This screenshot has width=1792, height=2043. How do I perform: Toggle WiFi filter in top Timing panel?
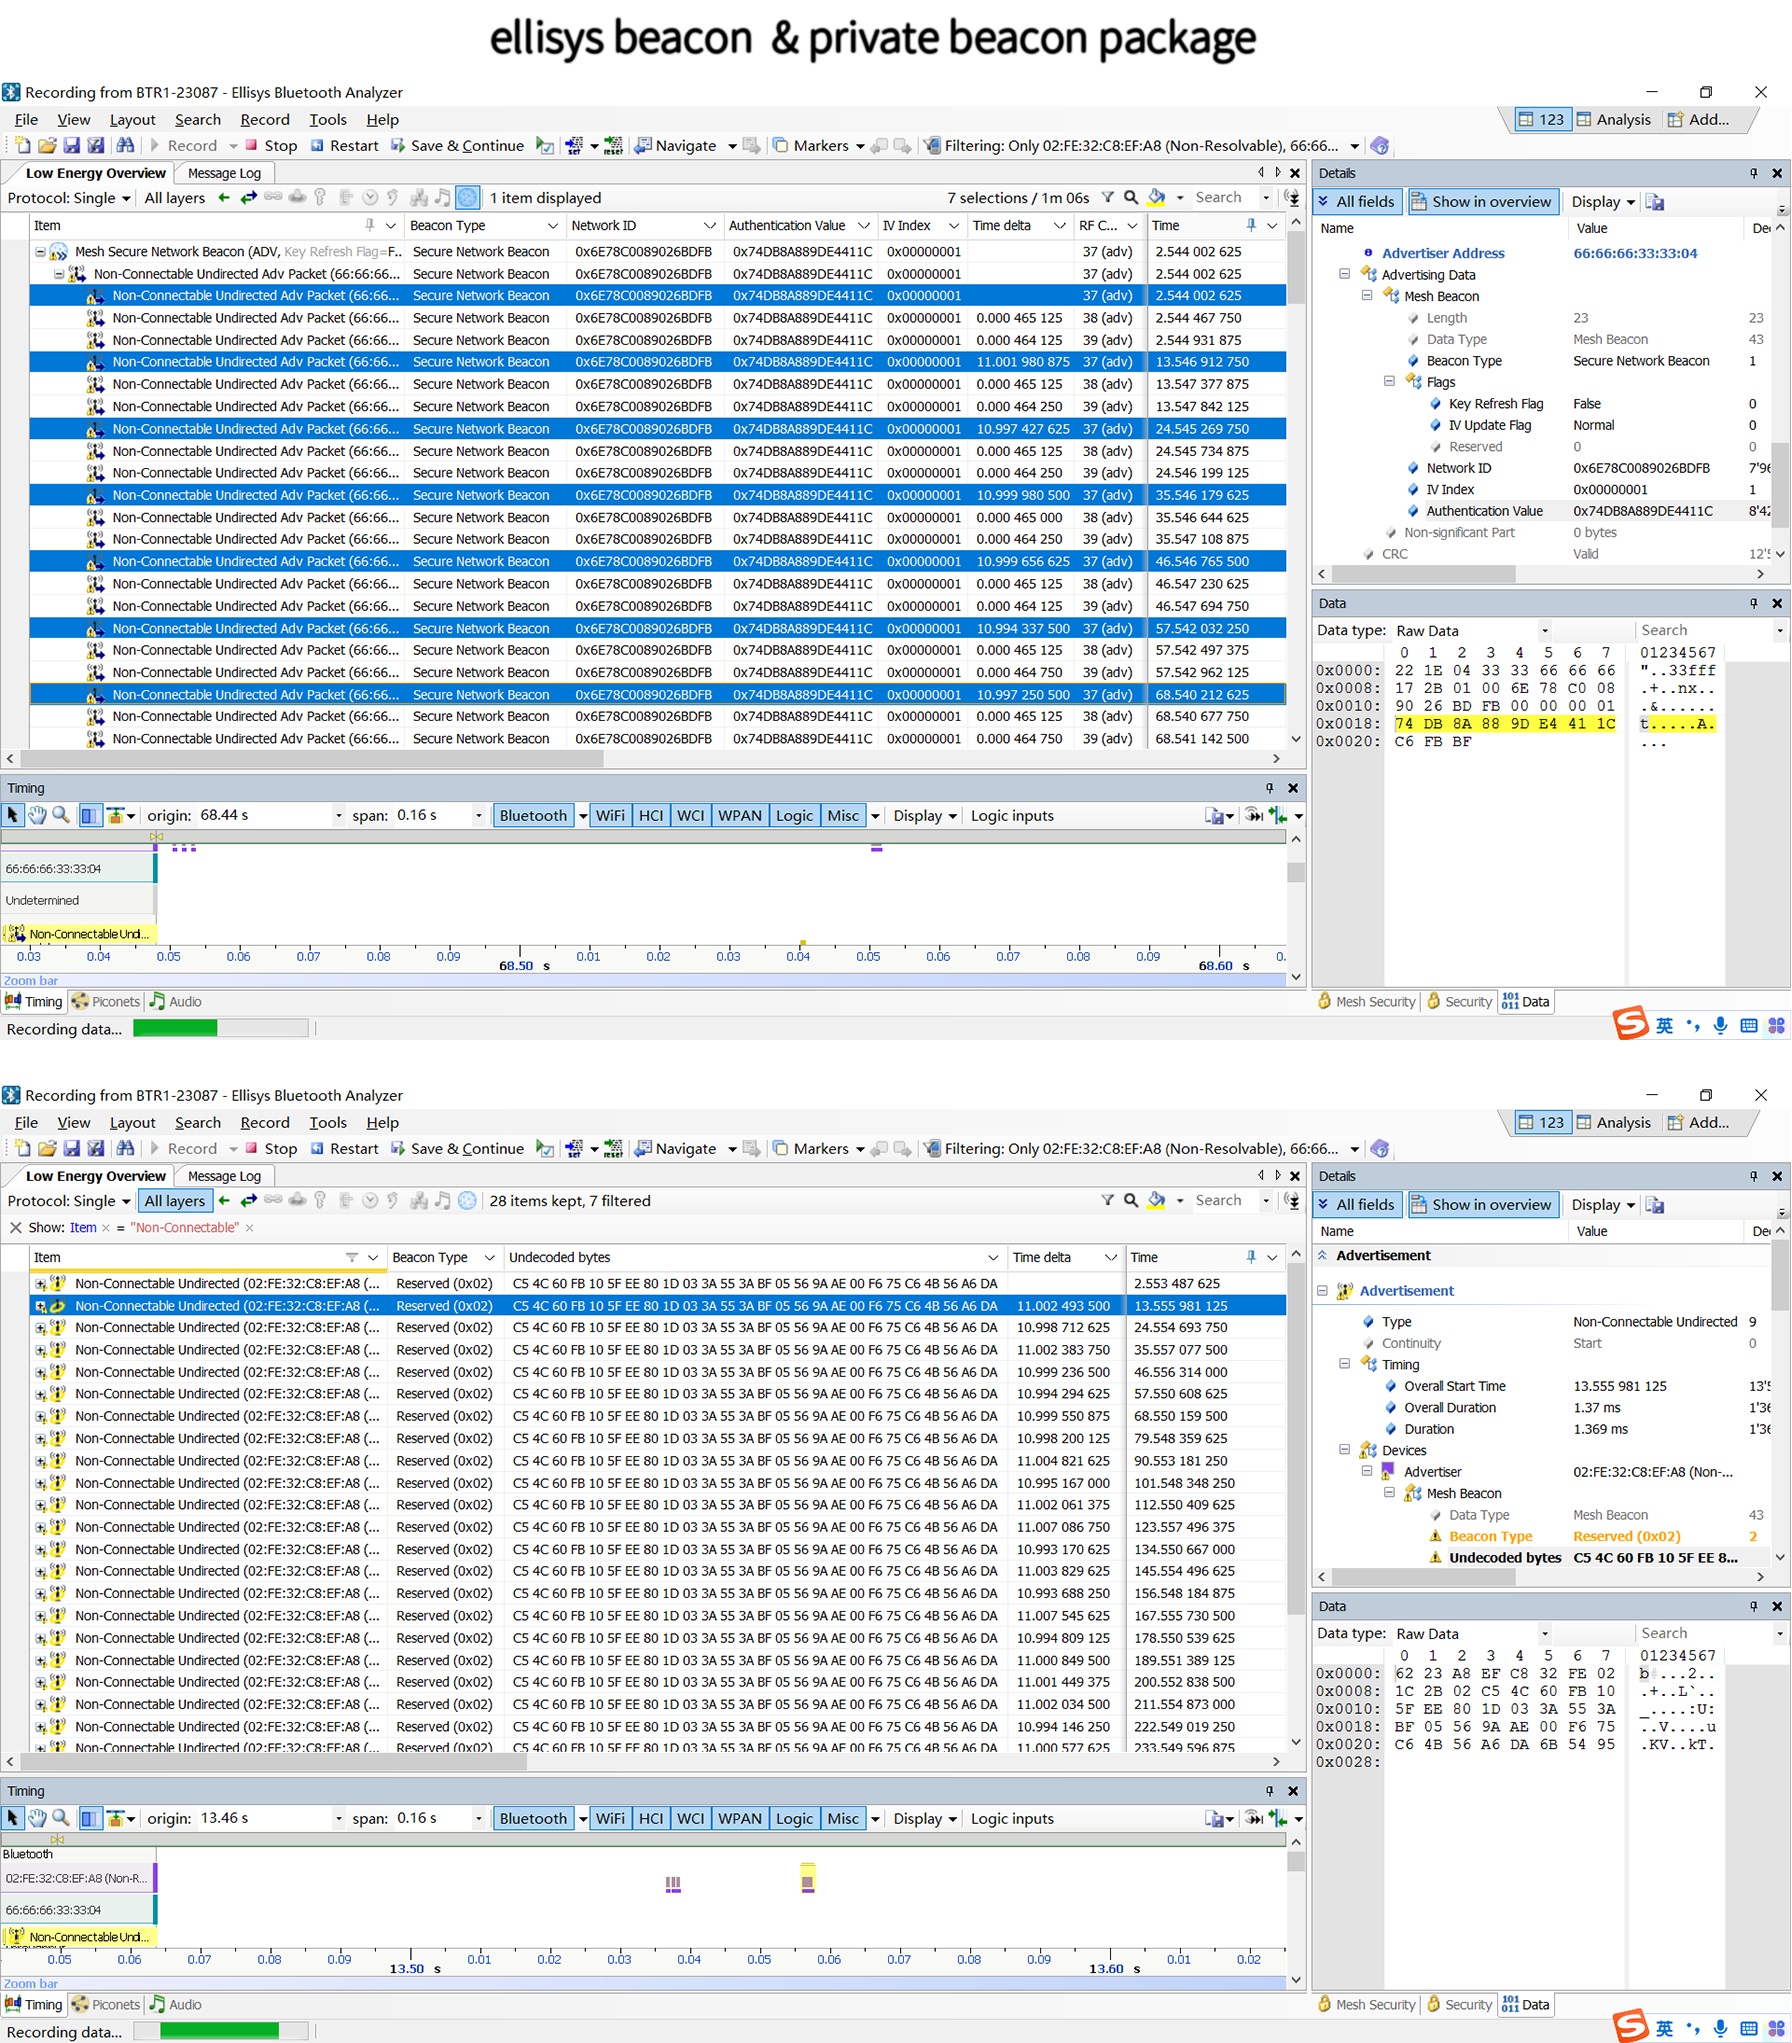[x=610, y=816]
